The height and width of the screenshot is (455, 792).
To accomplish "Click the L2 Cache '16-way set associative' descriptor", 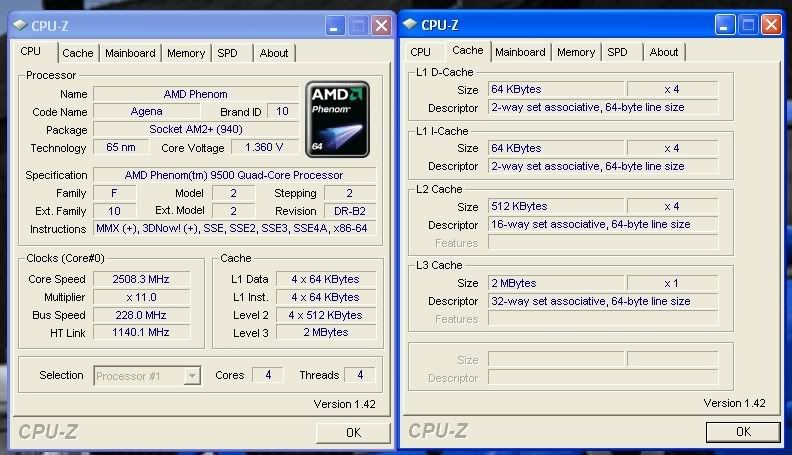I will coord(603,224).
